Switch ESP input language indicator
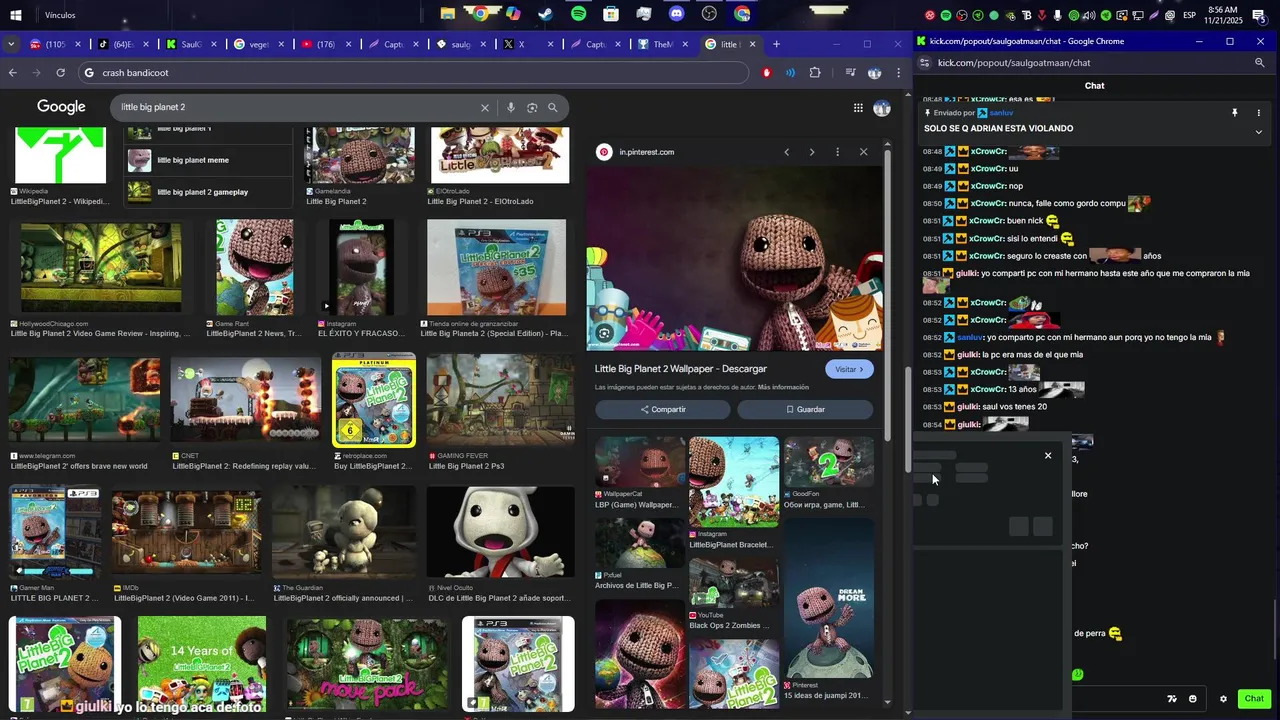The width and height of the screenshot is (1280, 720). coord(1190,15)
